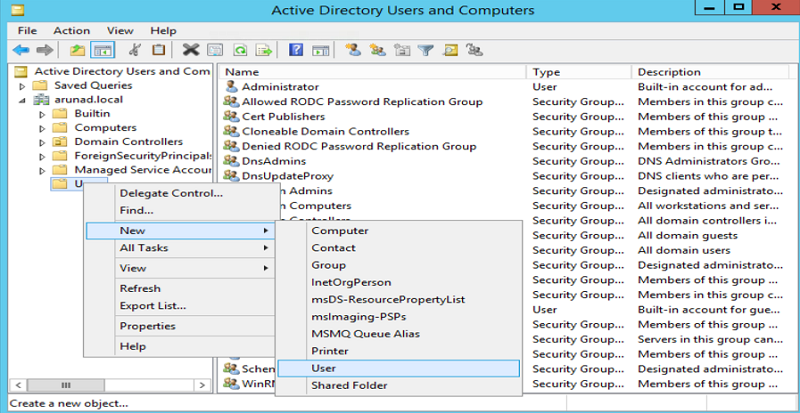Go up one level with folder icon
Screen dimensions: 800x413
77,50
